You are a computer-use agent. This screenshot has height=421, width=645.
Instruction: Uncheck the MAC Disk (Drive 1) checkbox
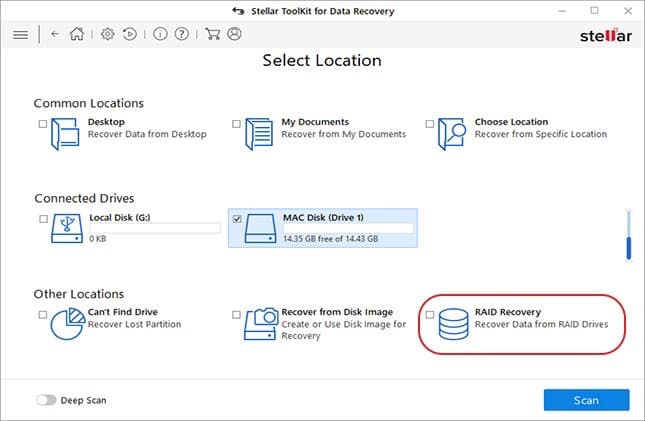tap(237, 219)
